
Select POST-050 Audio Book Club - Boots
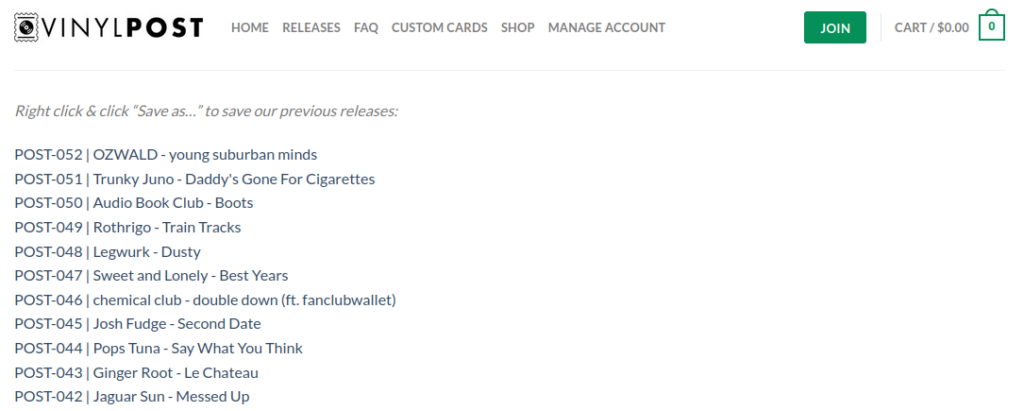pos(134,203)
